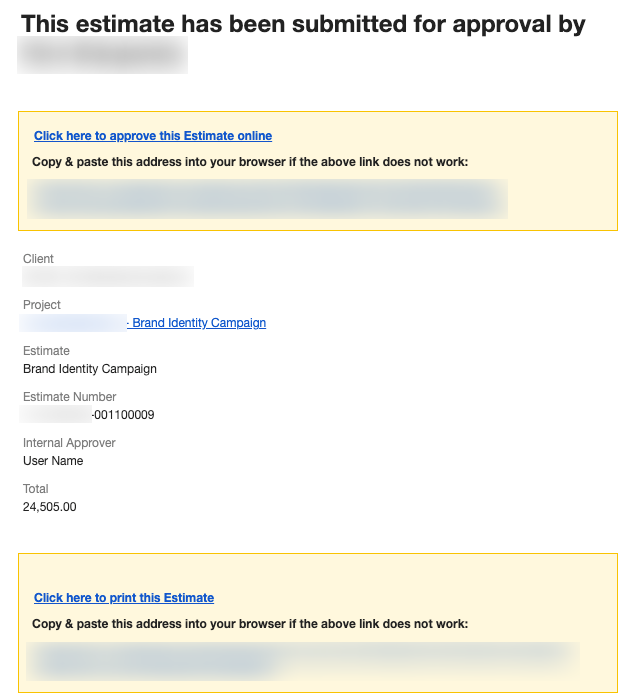Click the Client field label

(38, 259)
